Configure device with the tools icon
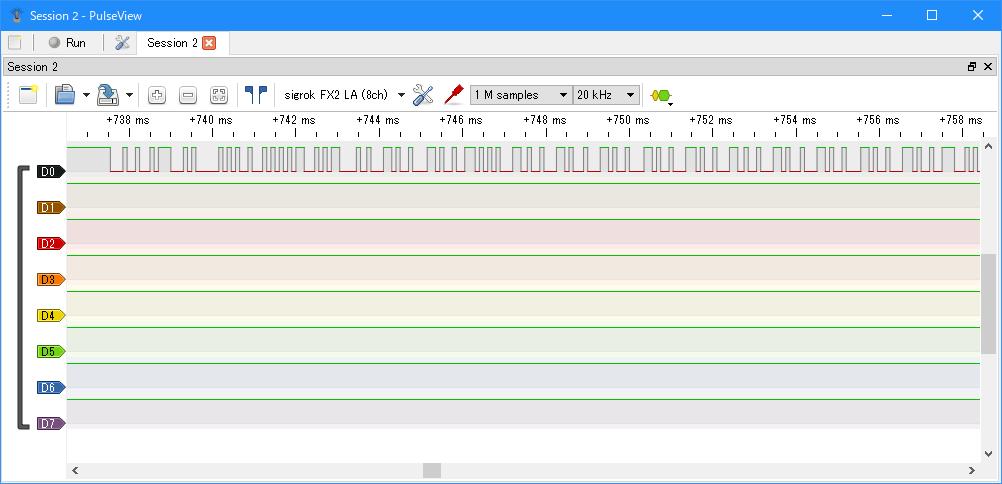This screenshot has height=484, width=1002. (422, 95)
